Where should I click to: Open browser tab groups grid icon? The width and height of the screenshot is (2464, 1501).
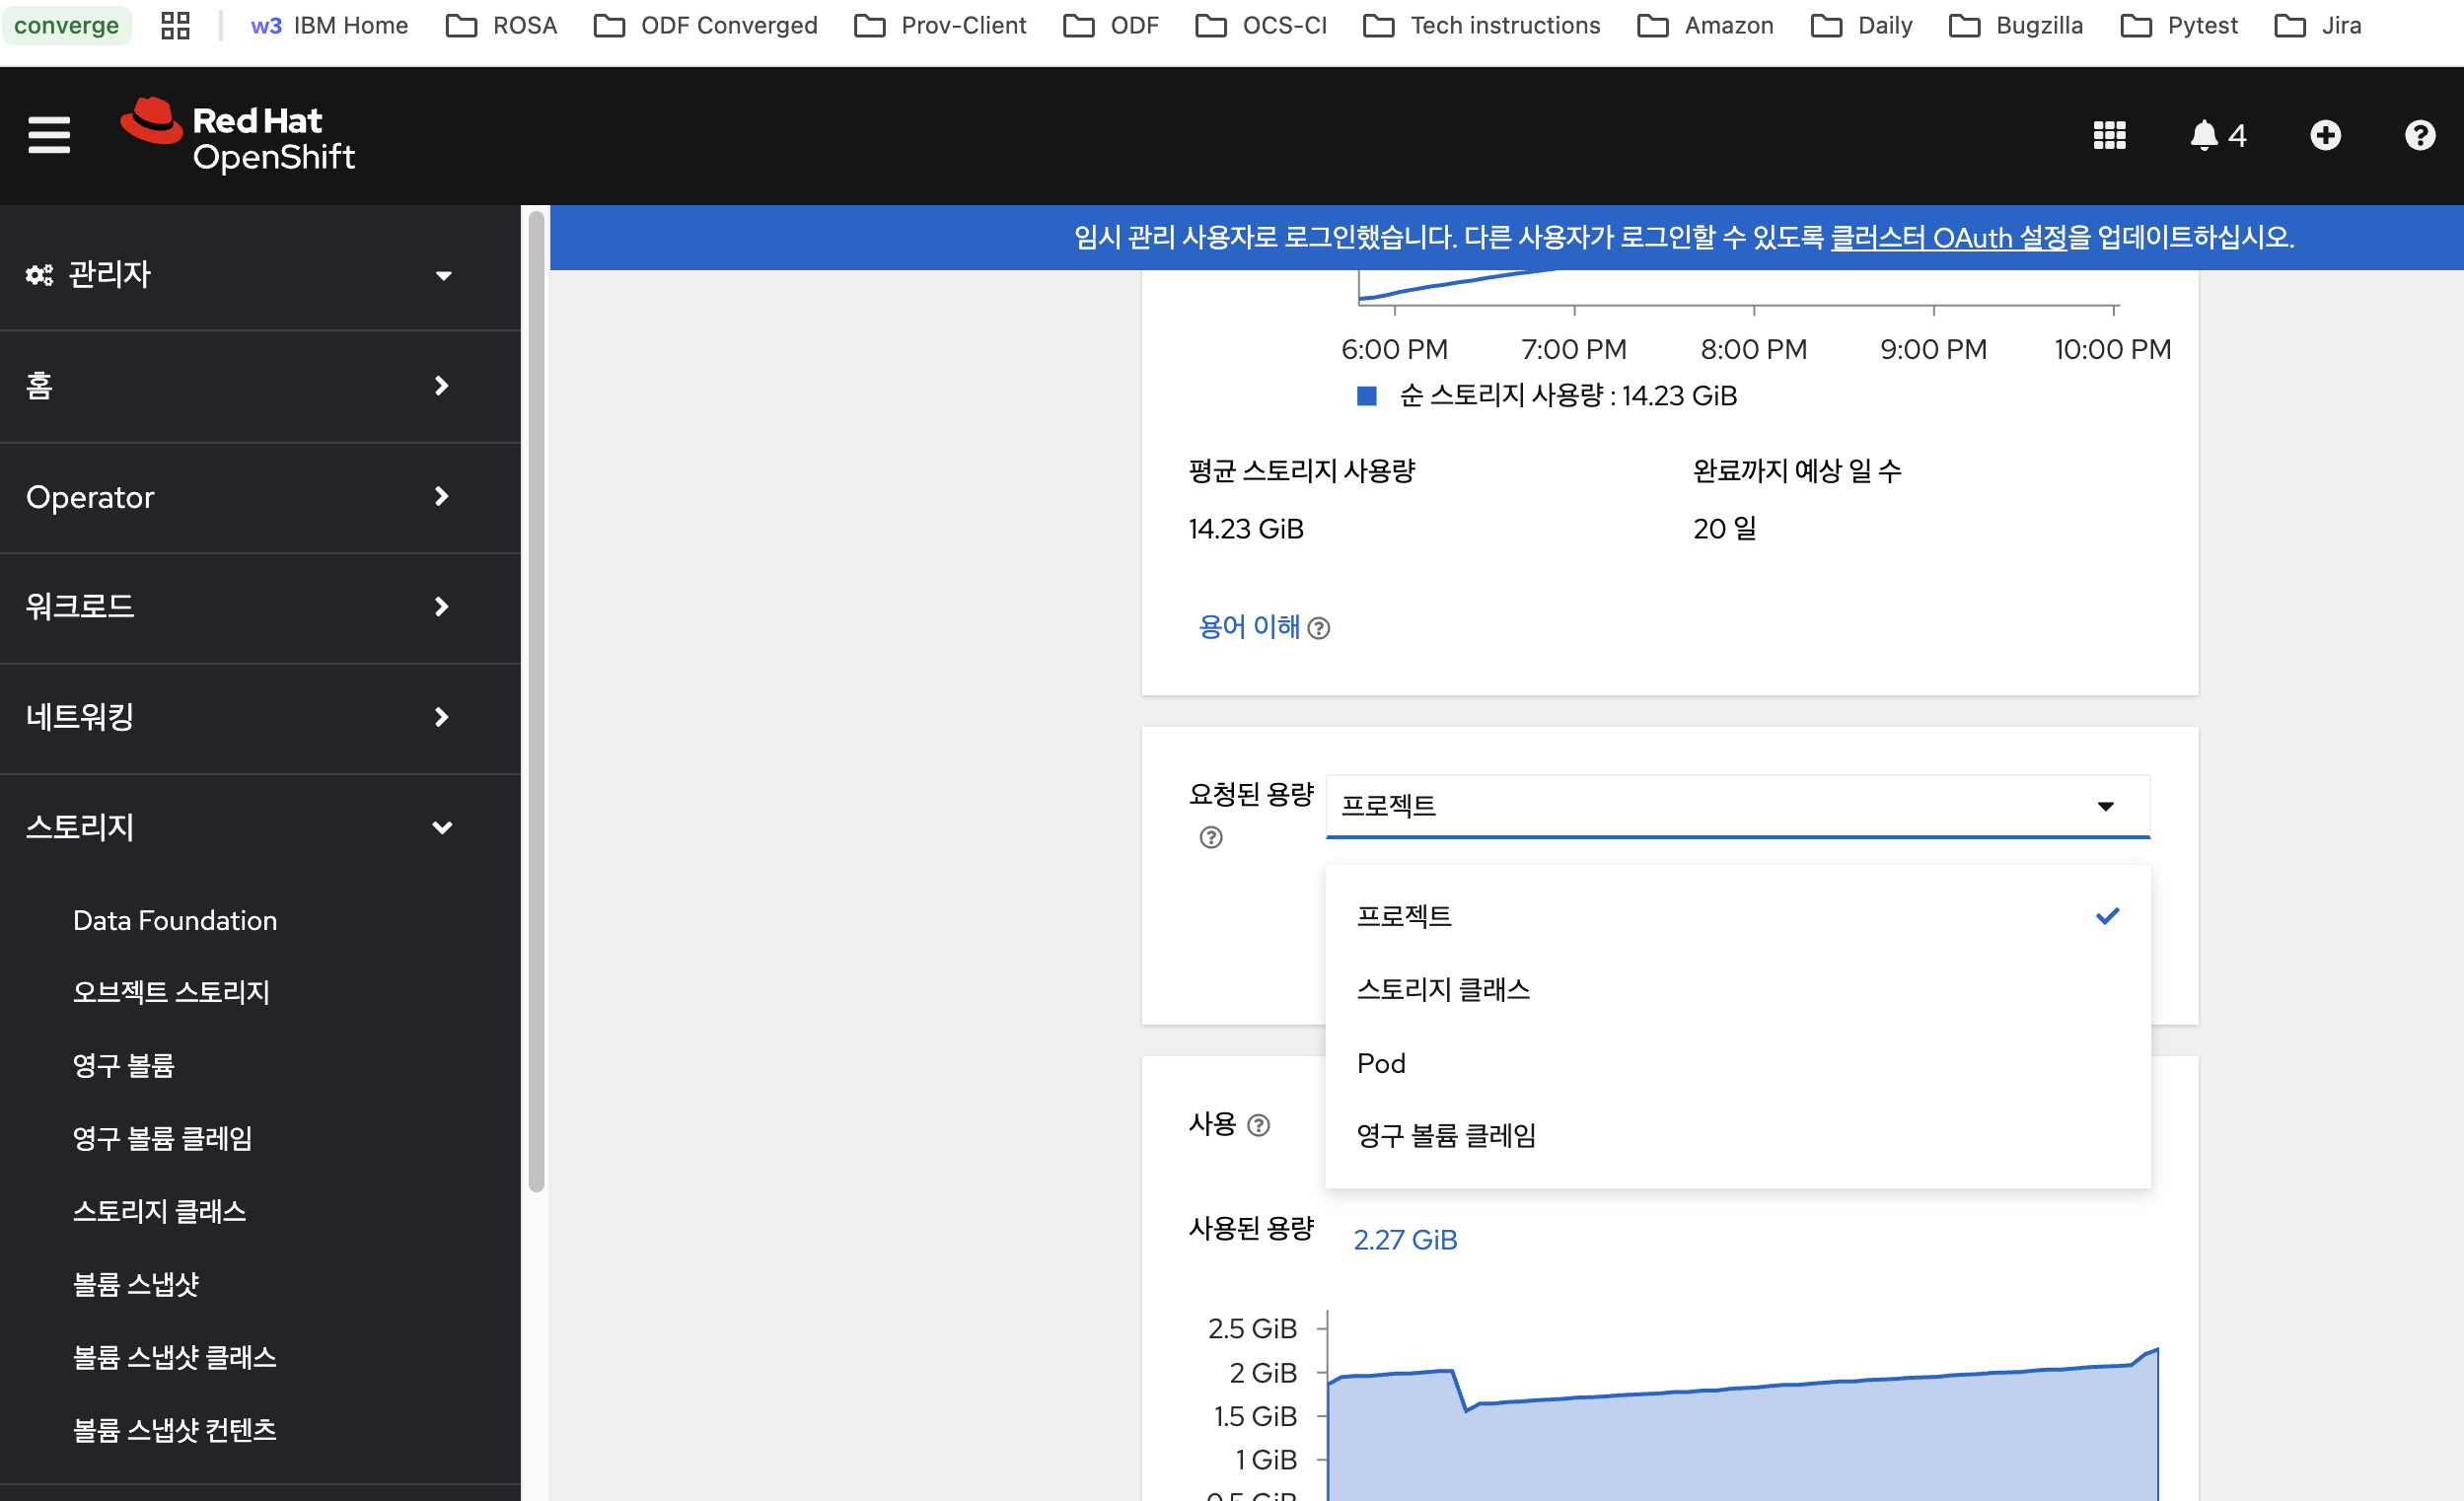coord(175,25)
